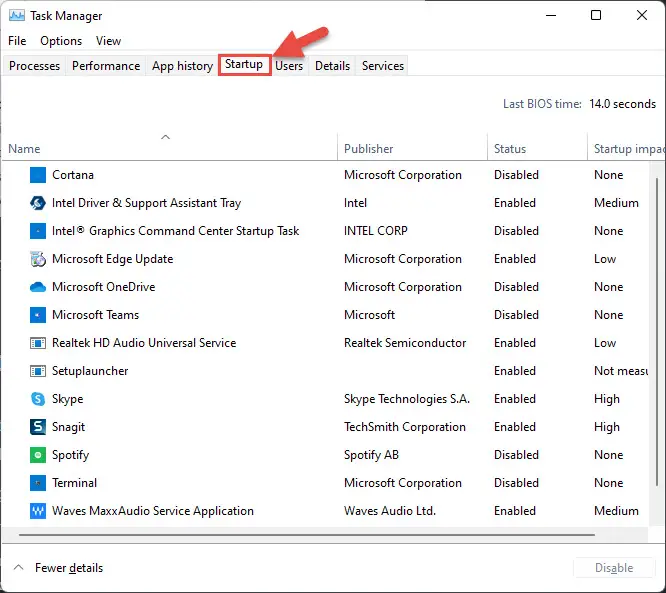Click the Spotify icon
The image size is (666, 593).
click(x=38, y=455)
